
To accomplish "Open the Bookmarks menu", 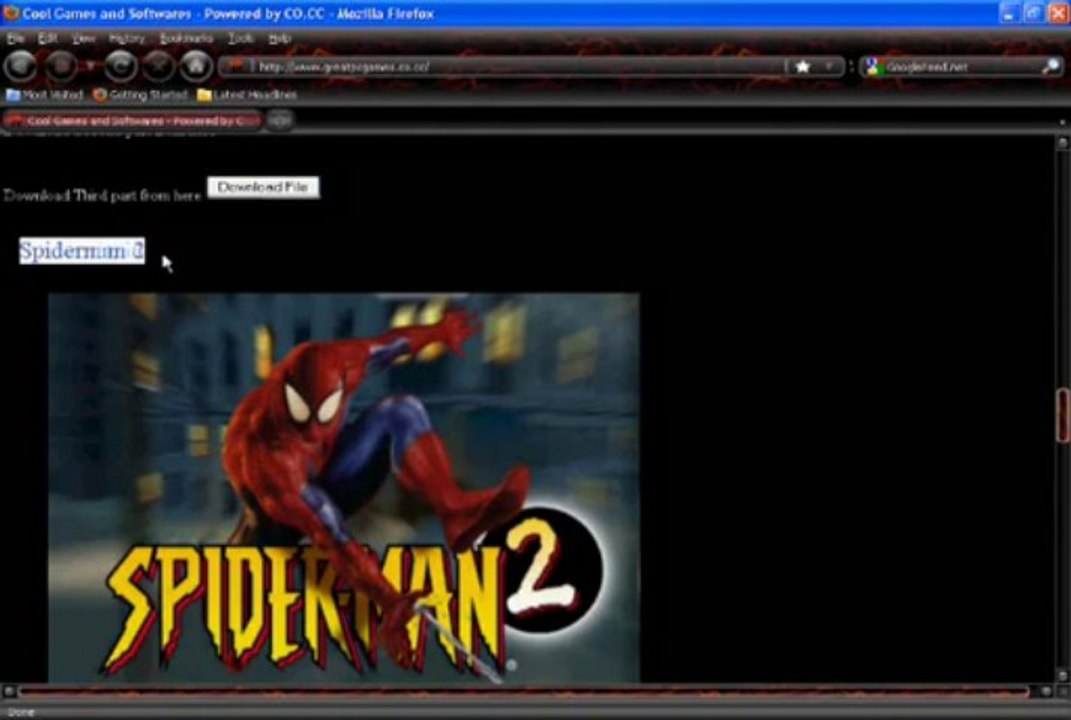I will point(186,38).
